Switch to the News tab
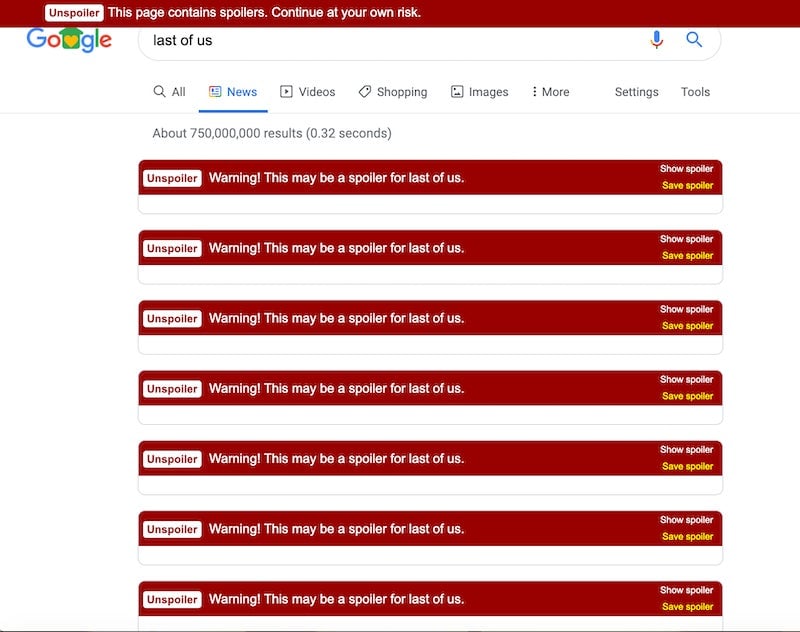 pos(235,91)
